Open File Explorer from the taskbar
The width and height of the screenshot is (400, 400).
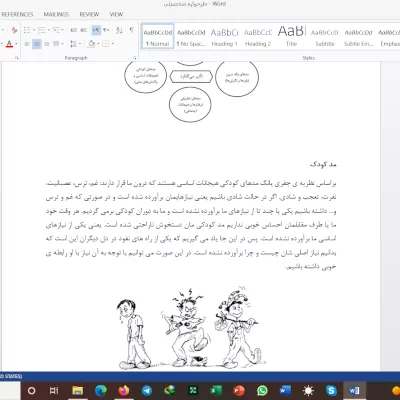[x=78, y=390]
